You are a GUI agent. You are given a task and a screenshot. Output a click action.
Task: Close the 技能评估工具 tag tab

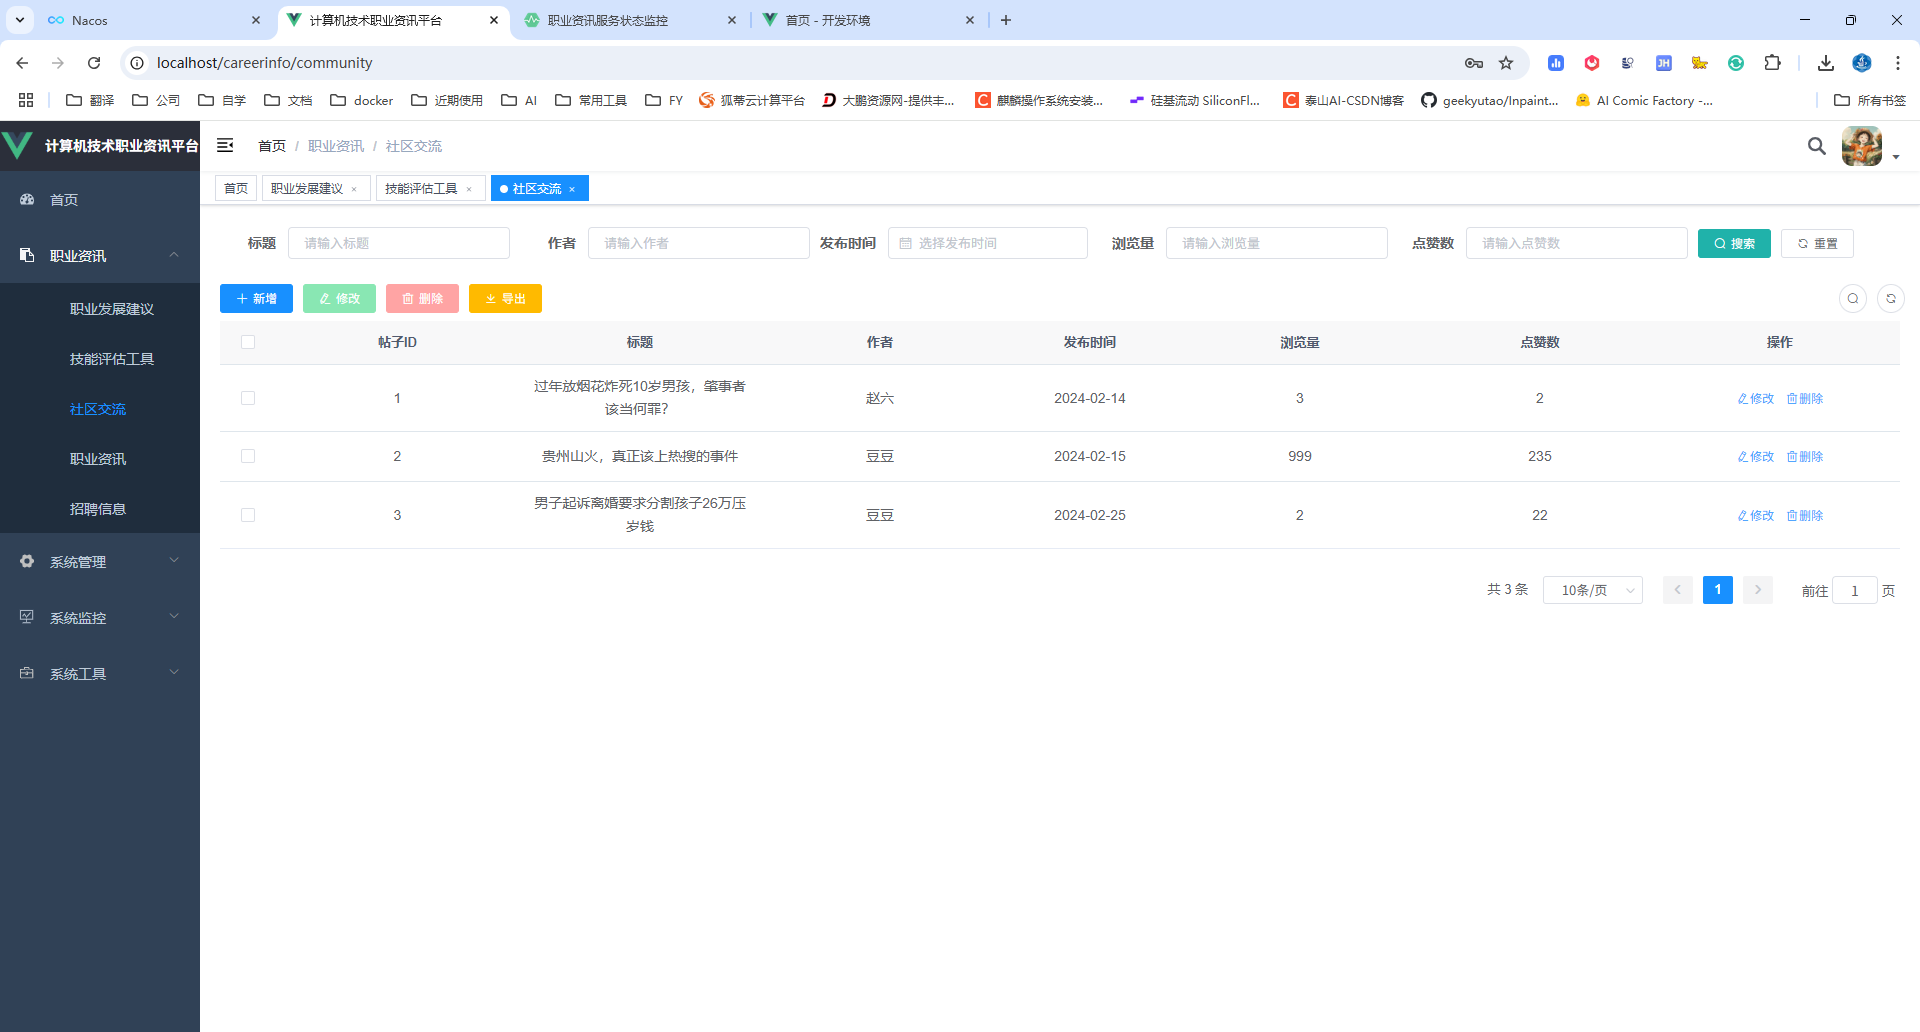click(x=469, y=189)
